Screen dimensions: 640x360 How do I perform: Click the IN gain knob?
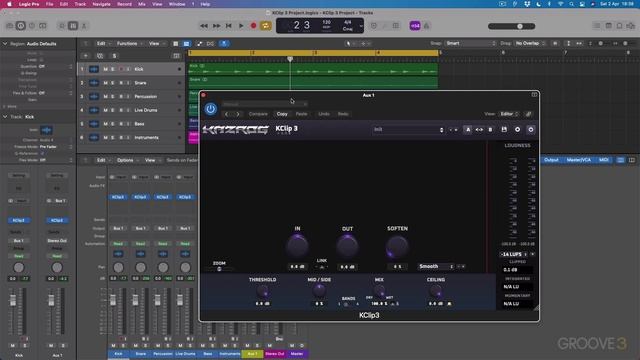297,246
